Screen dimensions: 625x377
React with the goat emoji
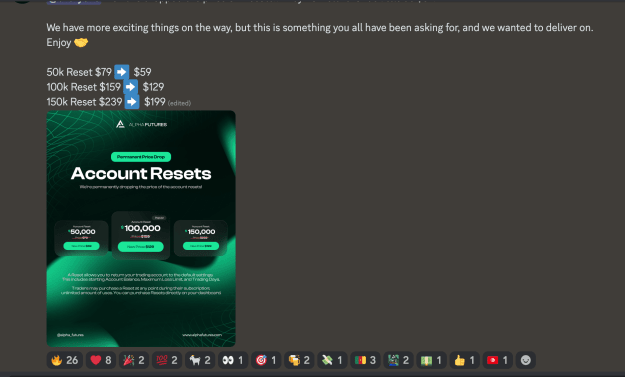[200, 360]
